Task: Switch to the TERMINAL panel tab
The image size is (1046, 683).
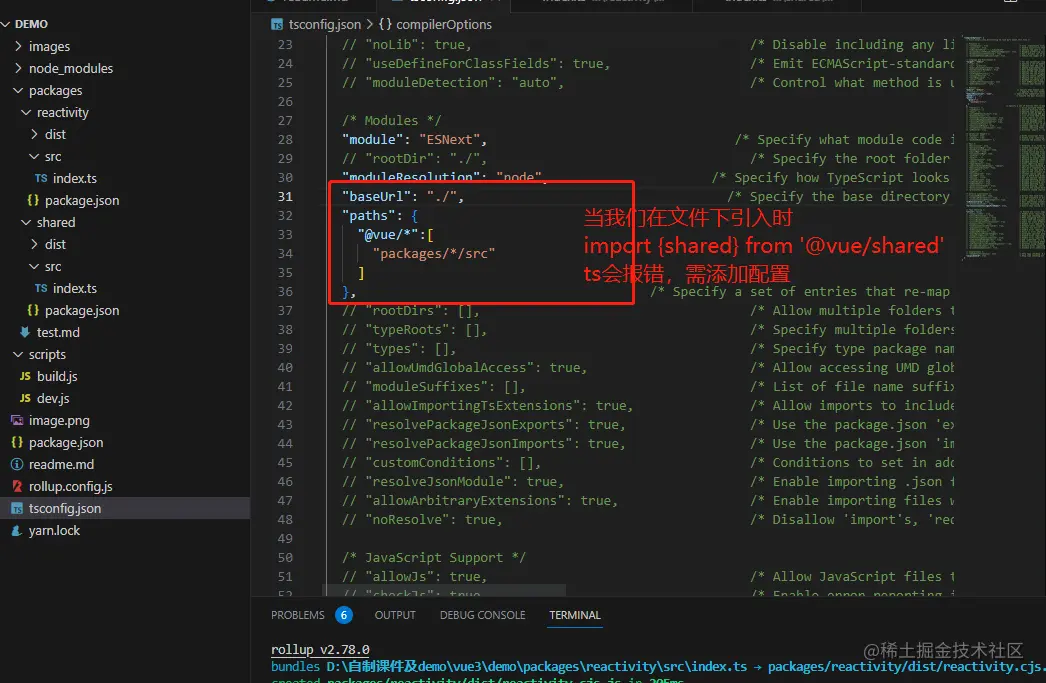Action: (575, 615)
